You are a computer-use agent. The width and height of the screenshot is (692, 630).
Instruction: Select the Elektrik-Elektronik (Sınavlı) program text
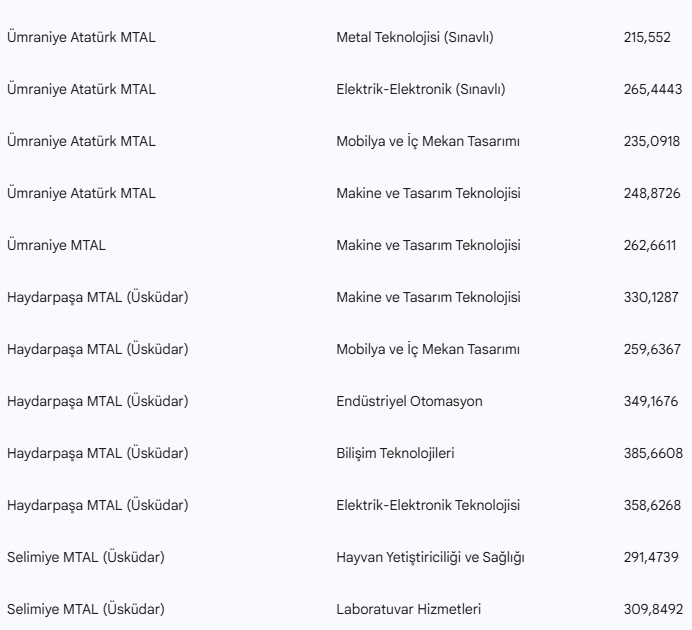pos(421,90)
